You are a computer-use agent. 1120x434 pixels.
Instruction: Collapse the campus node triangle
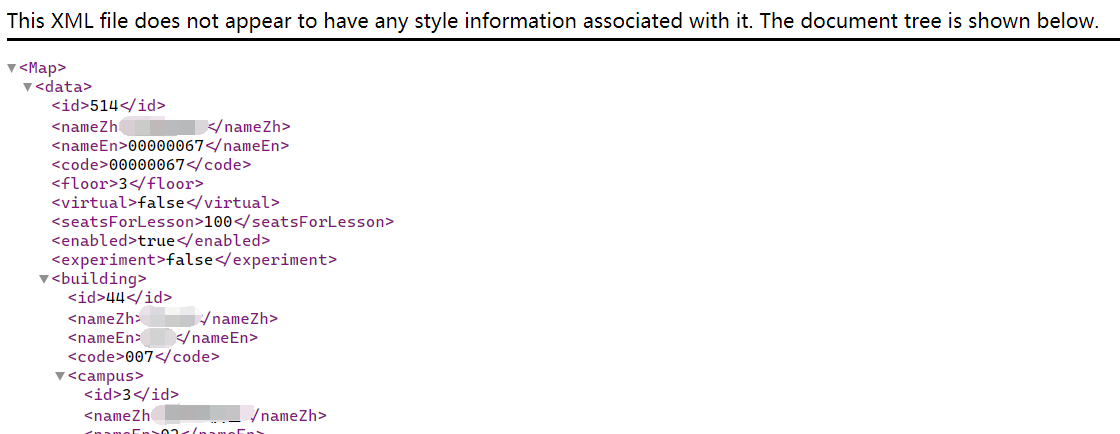click(59, 376)
